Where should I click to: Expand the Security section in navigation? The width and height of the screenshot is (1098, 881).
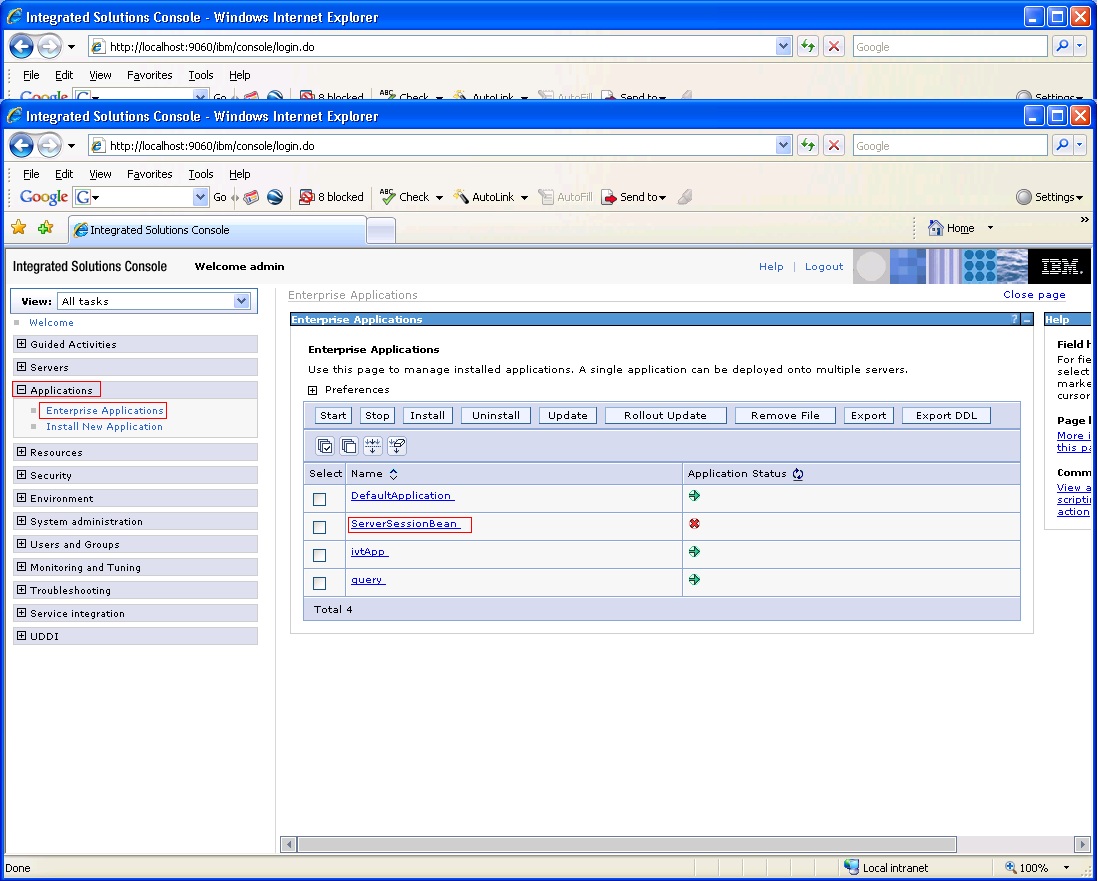pyautogui.click(x=21, y=475)
